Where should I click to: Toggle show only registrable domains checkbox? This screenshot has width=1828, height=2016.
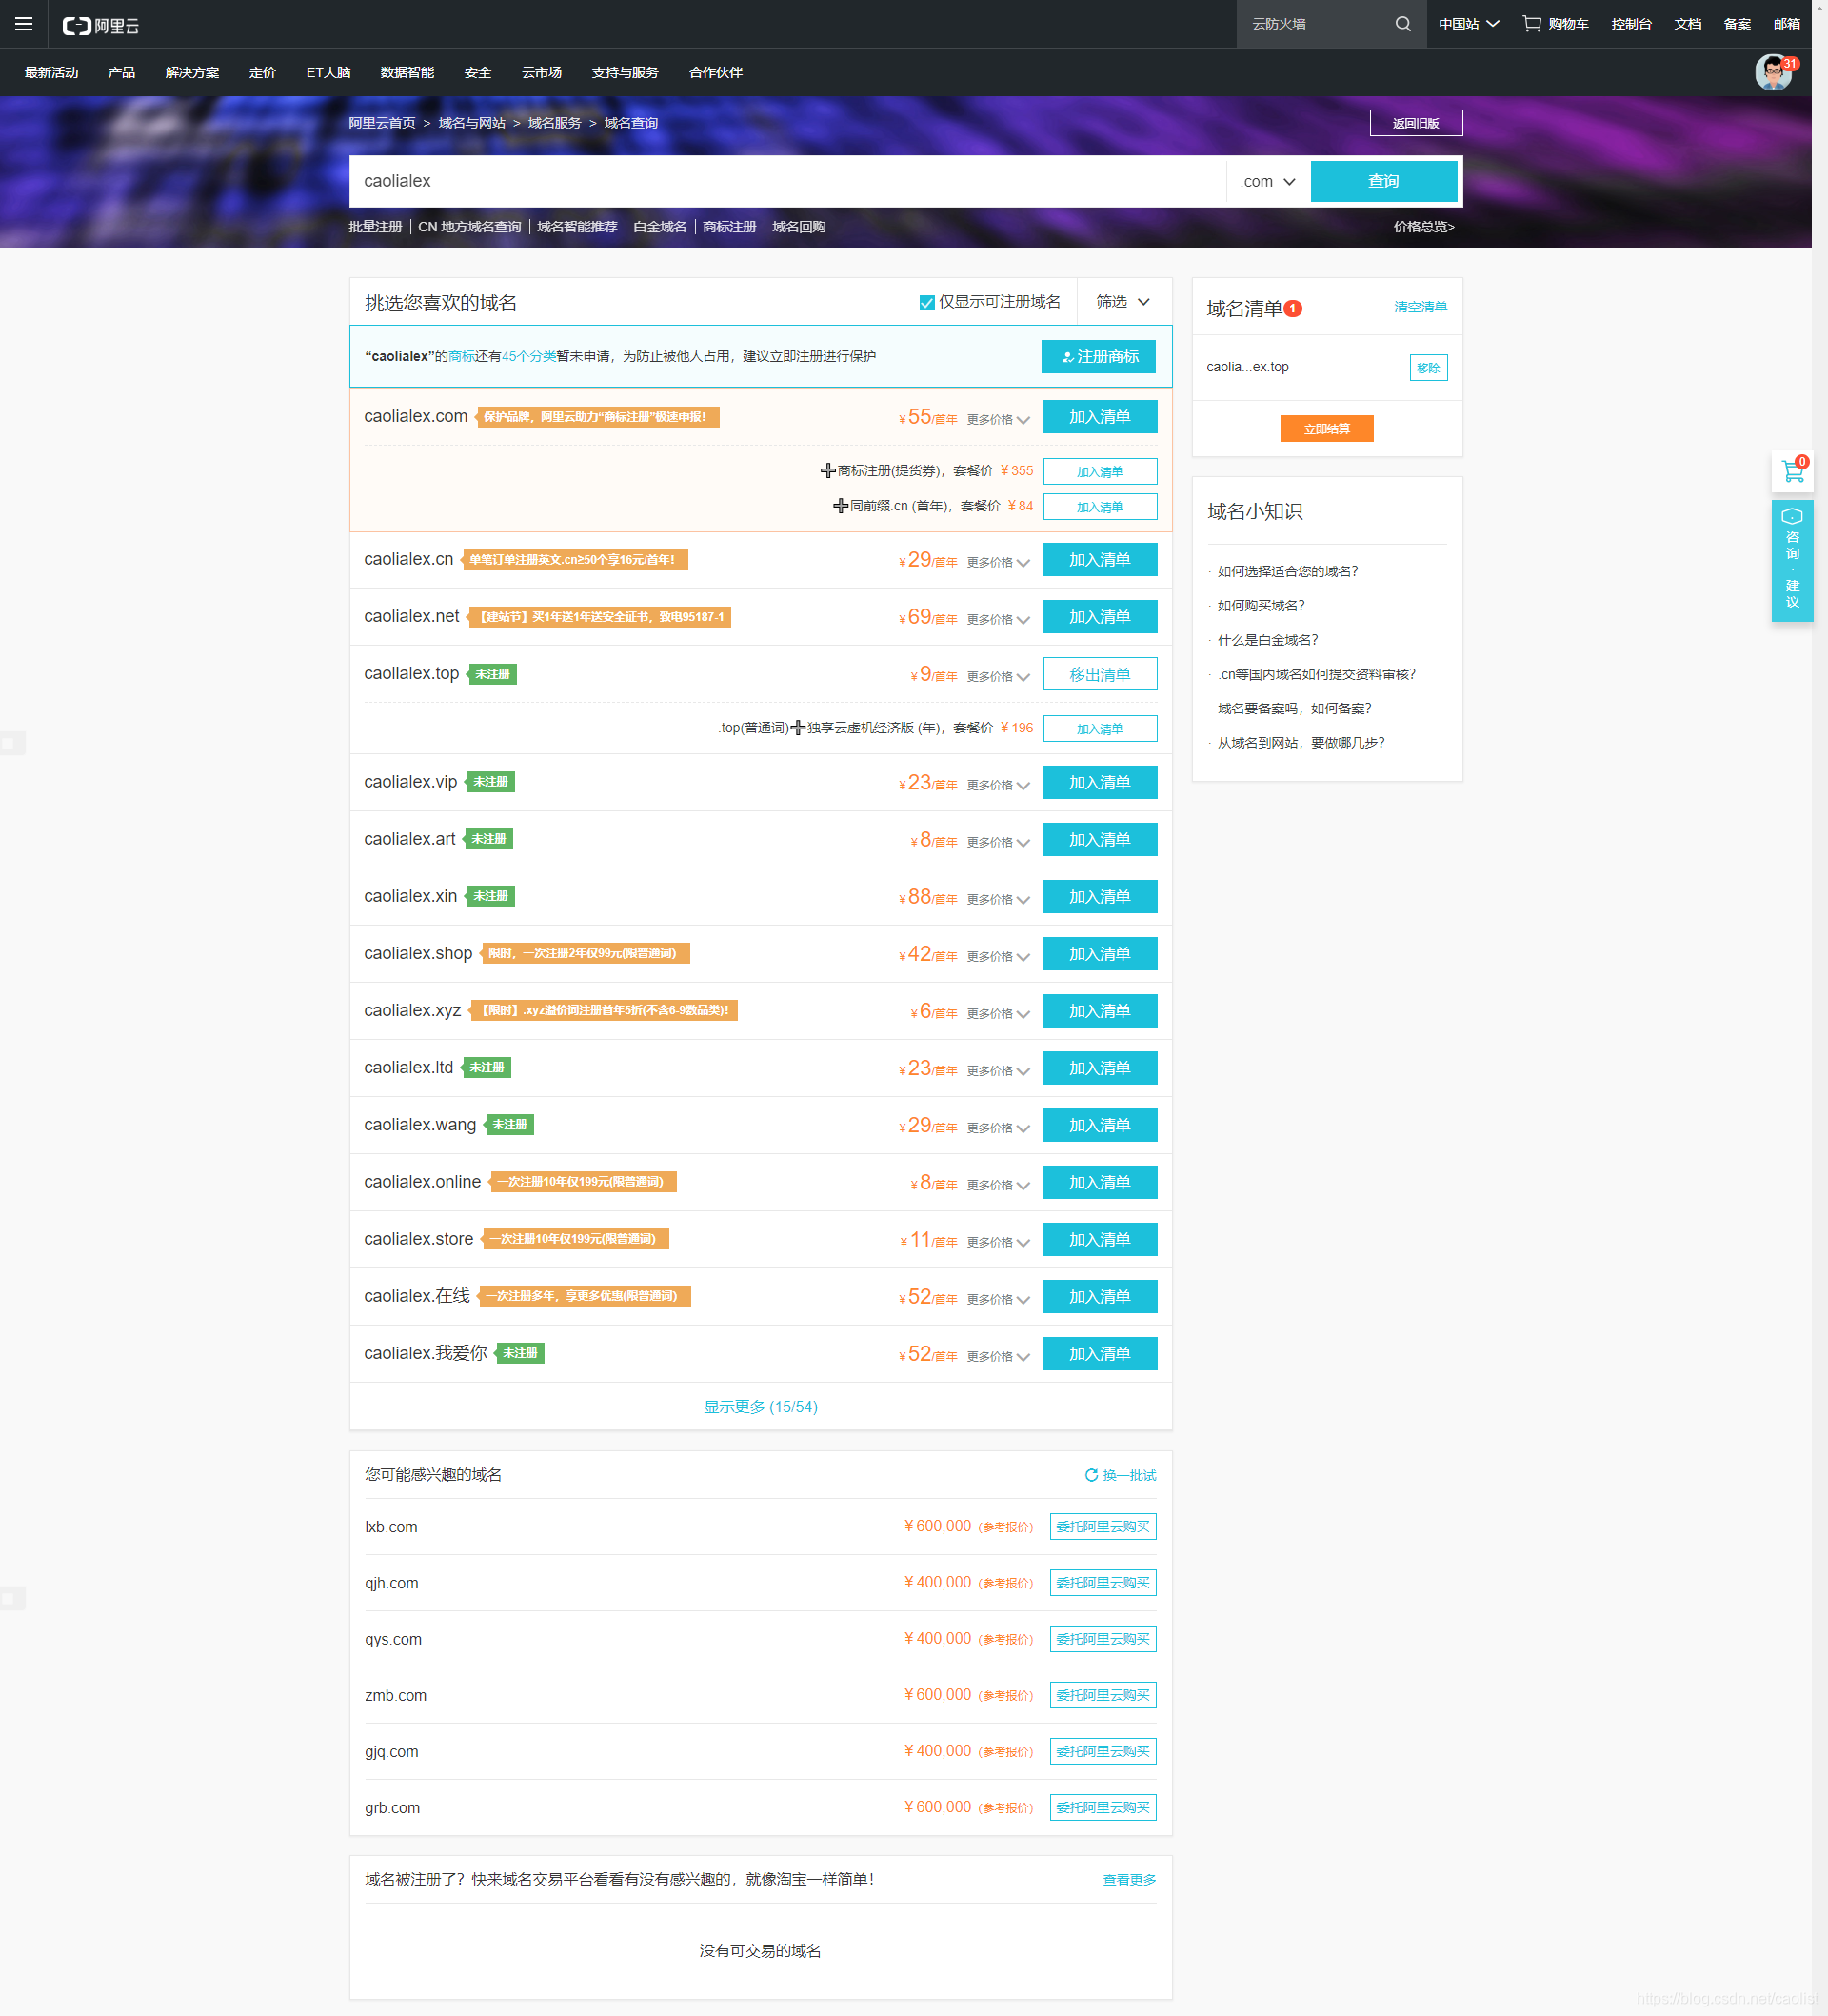(927, 302)
